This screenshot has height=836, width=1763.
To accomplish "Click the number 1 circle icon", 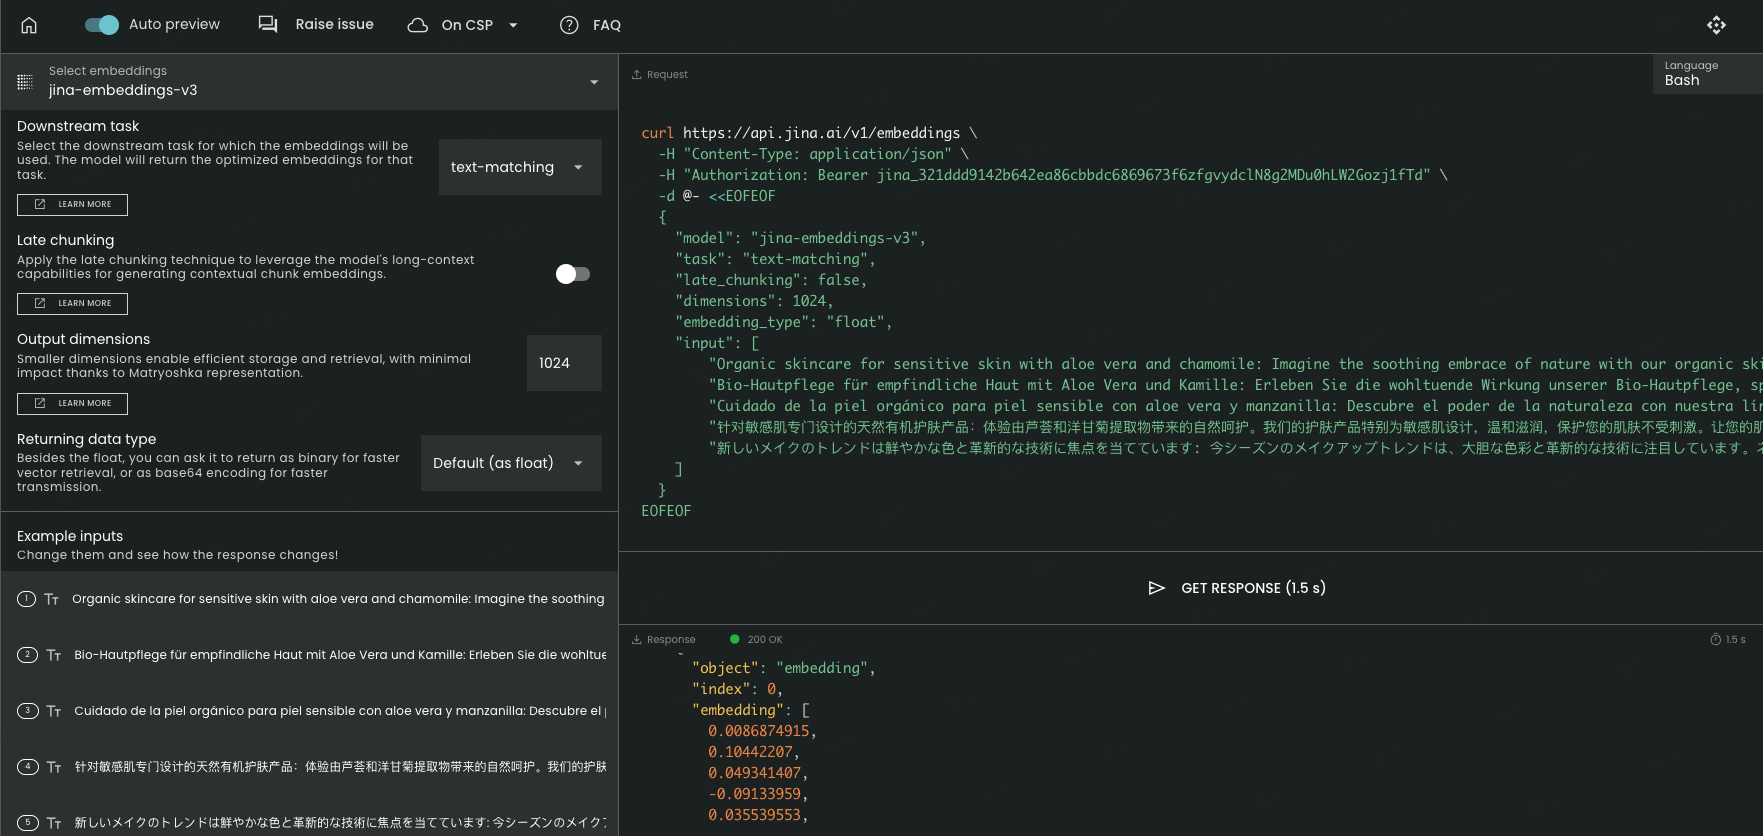I will click(x=27, y=599).
